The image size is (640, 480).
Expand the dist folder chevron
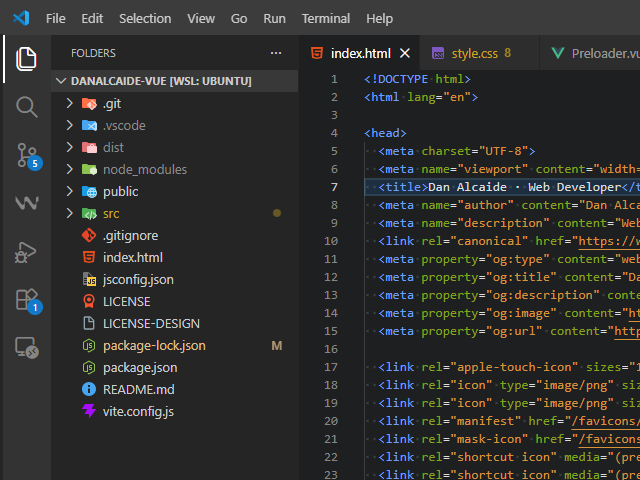click(x=70, y=148)
